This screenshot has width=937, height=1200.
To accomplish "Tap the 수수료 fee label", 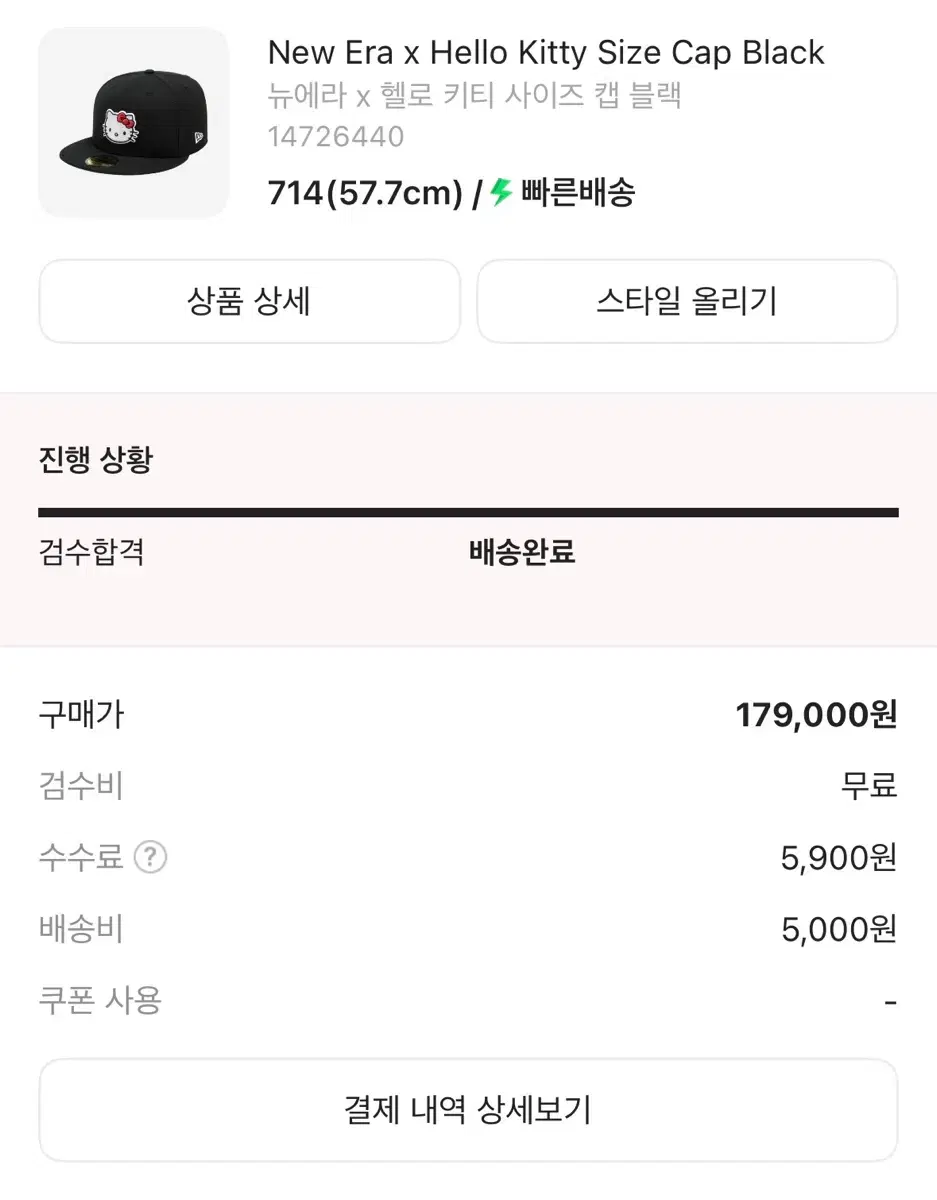I will pyautogui.click(x=81, y=857).
